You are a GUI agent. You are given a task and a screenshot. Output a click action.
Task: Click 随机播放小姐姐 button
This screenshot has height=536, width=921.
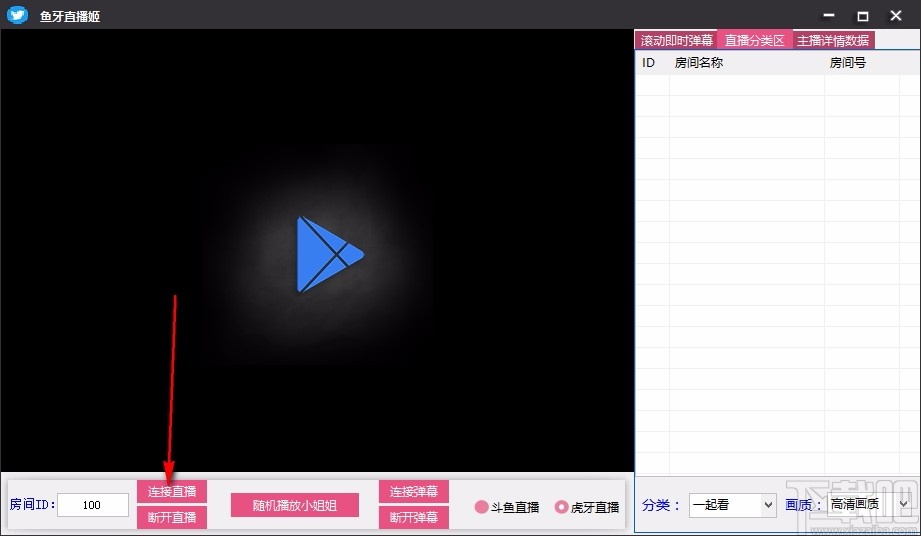click(x=294, y=505)
